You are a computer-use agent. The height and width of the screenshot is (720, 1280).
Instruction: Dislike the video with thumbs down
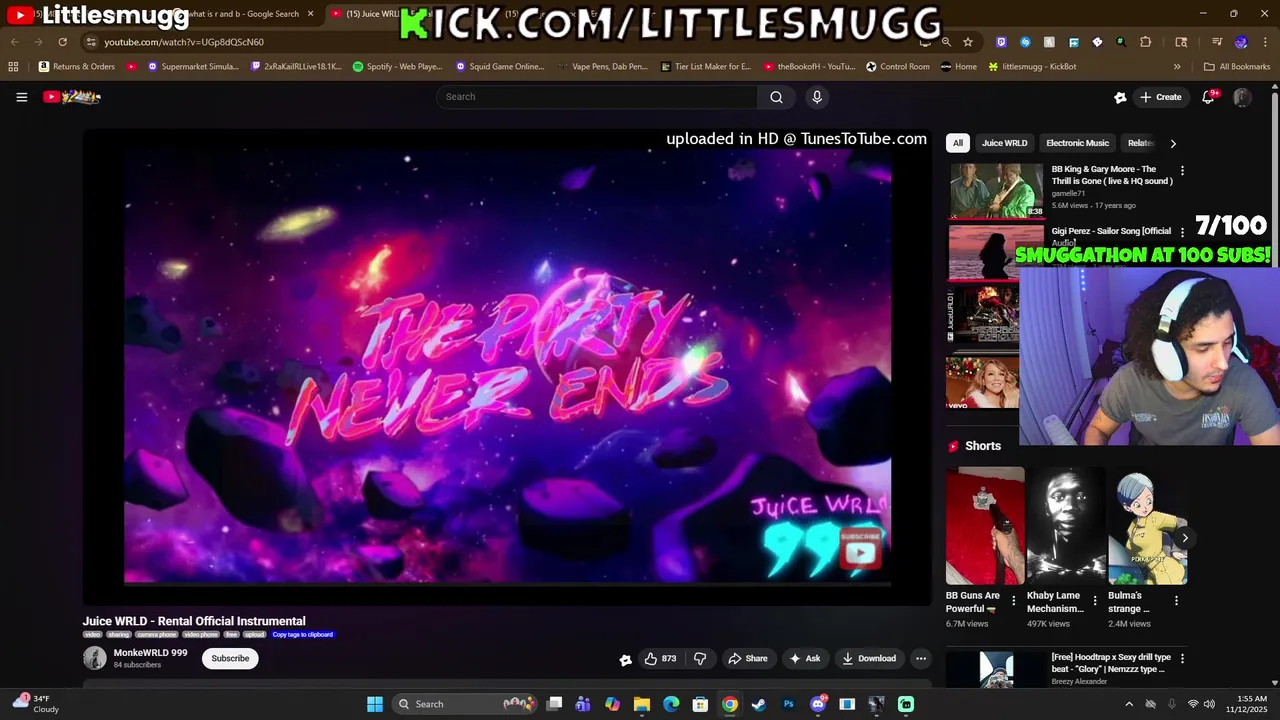(x=700, y=658)
